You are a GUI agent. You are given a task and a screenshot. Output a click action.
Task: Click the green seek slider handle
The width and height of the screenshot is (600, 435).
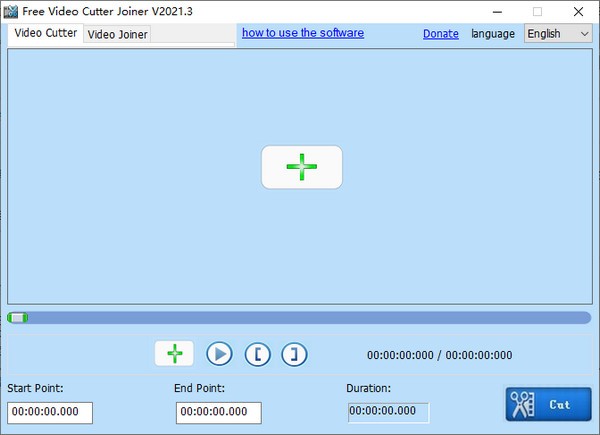(x=18, y=317)
